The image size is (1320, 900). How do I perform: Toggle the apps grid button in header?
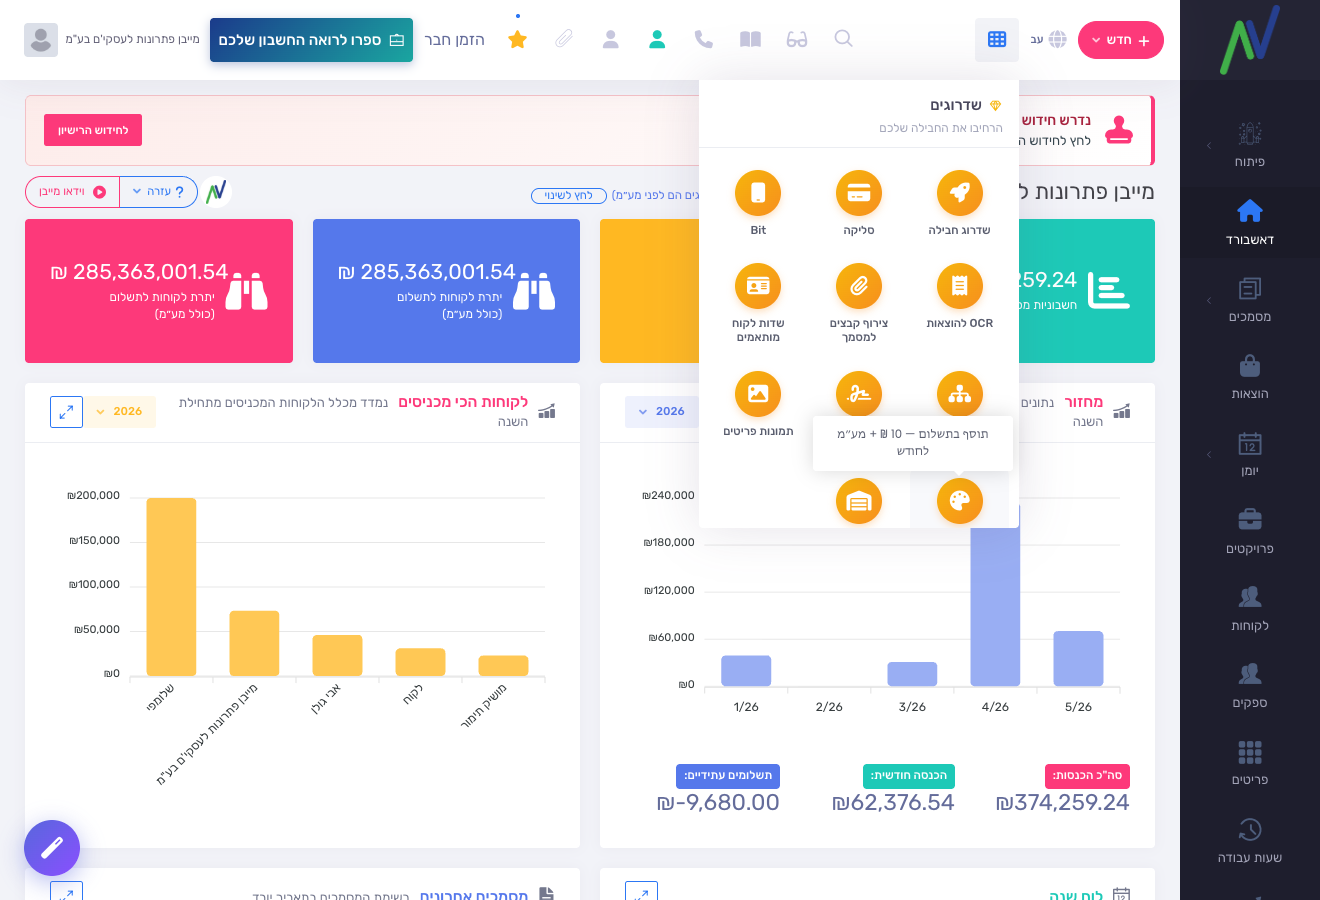(x=997, y=39)
